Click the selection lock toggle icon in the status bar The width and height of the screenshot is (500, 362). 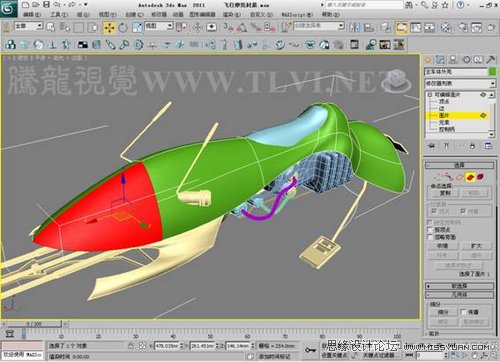(x=131, y=346)
